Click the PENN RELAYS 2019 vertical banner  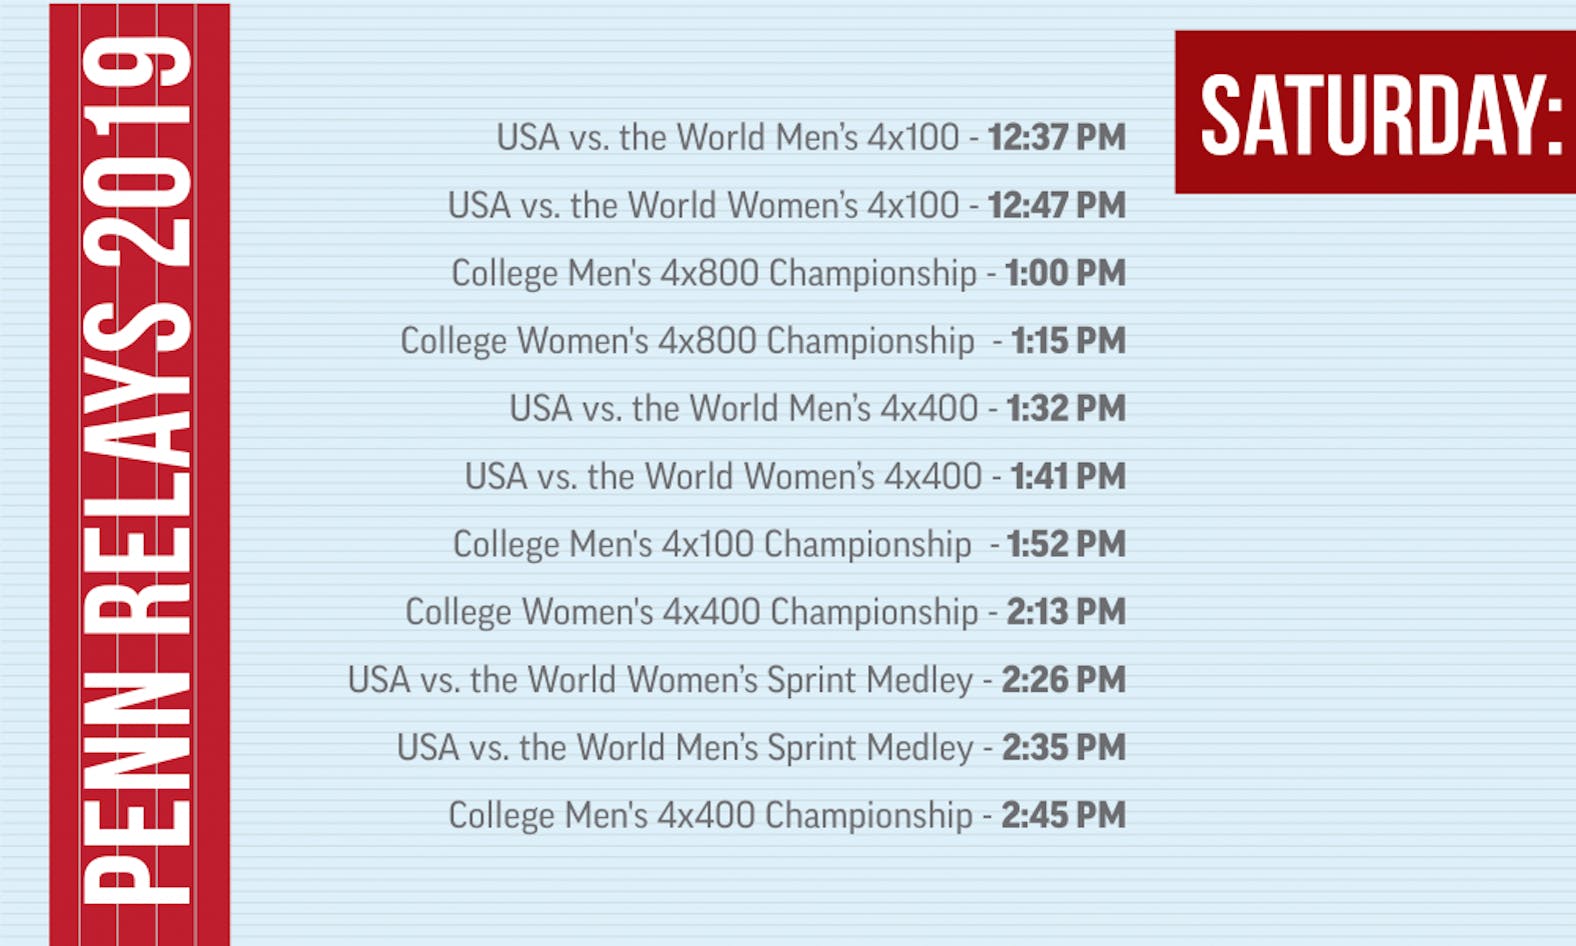point(138,472)
